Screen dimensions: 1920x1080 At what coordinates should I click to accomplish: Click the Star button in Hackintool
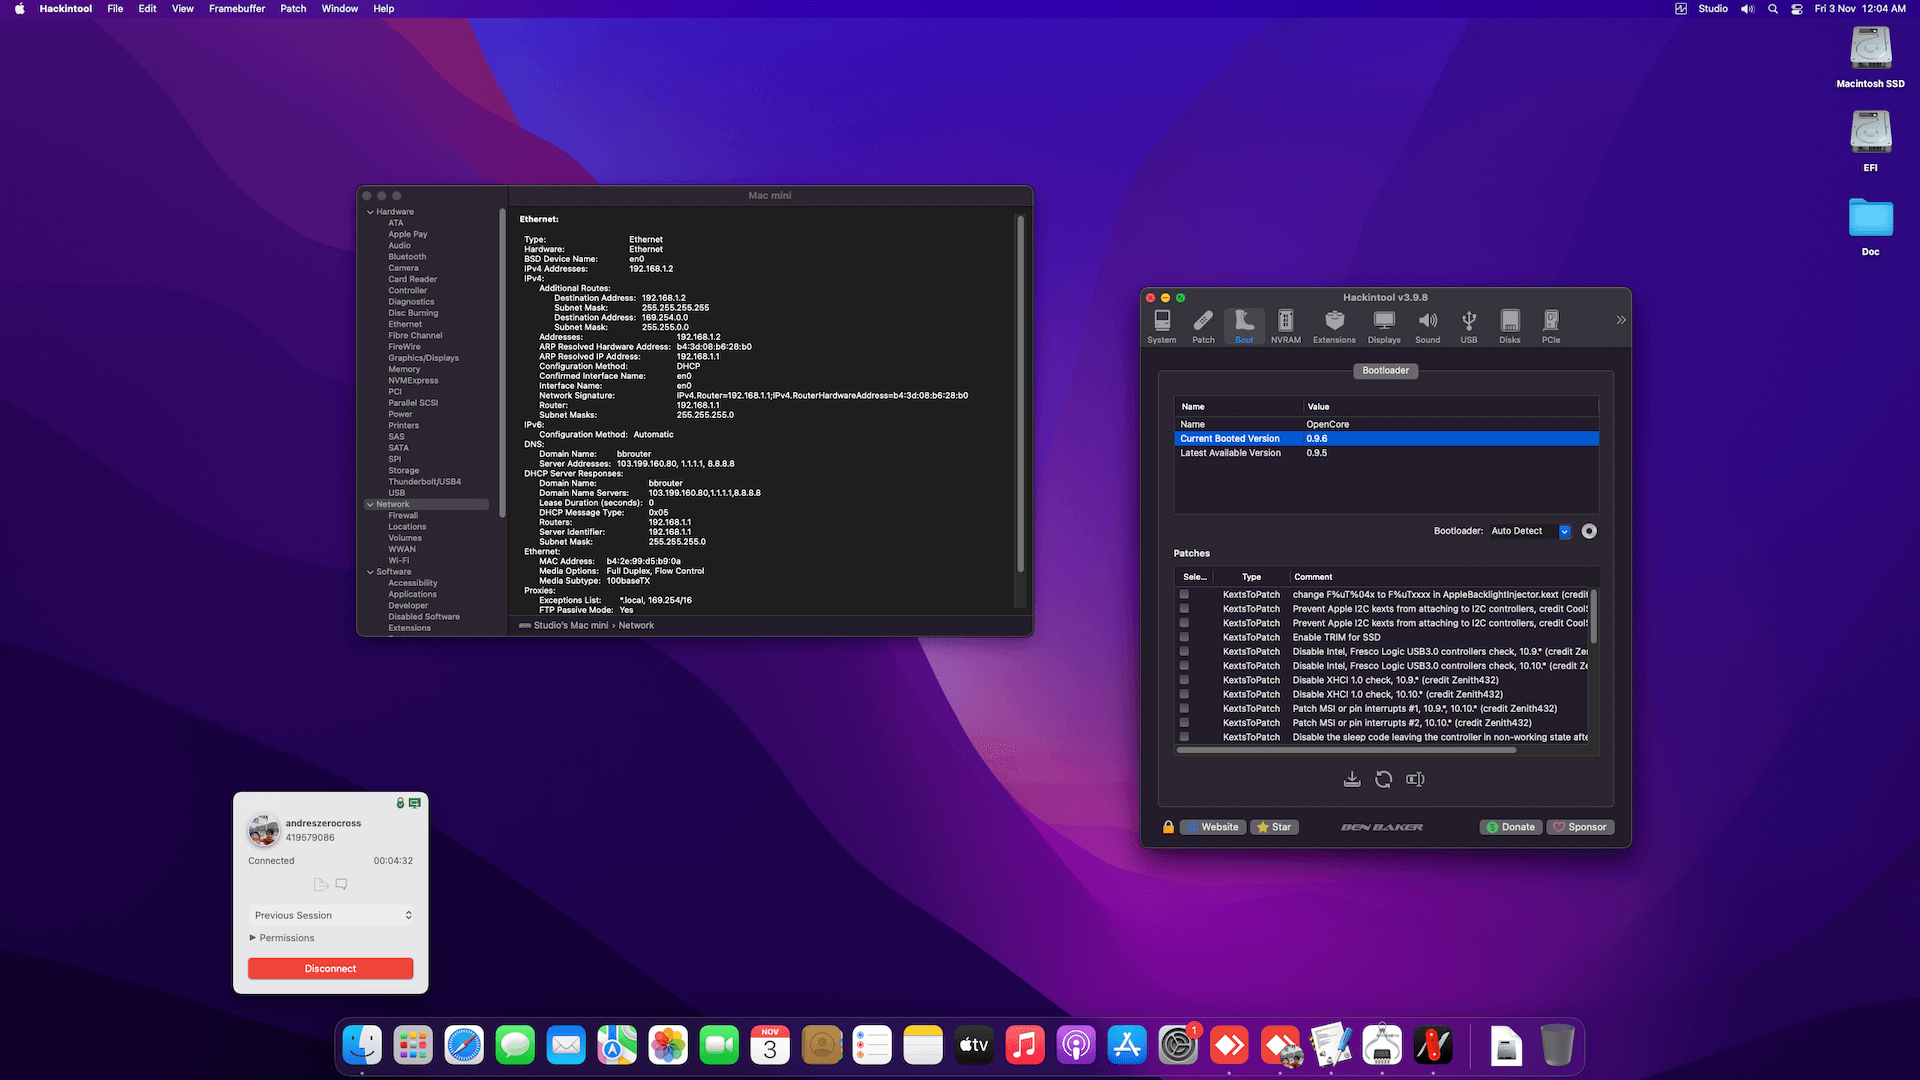(1275, 827)
